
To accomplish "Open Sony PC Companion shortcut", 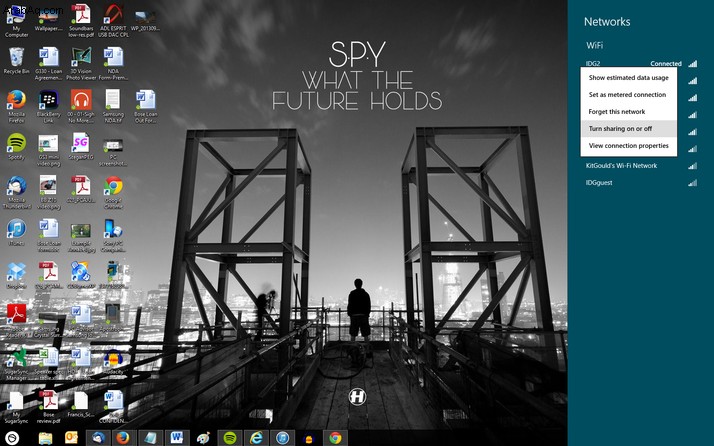I will point(113,236).
